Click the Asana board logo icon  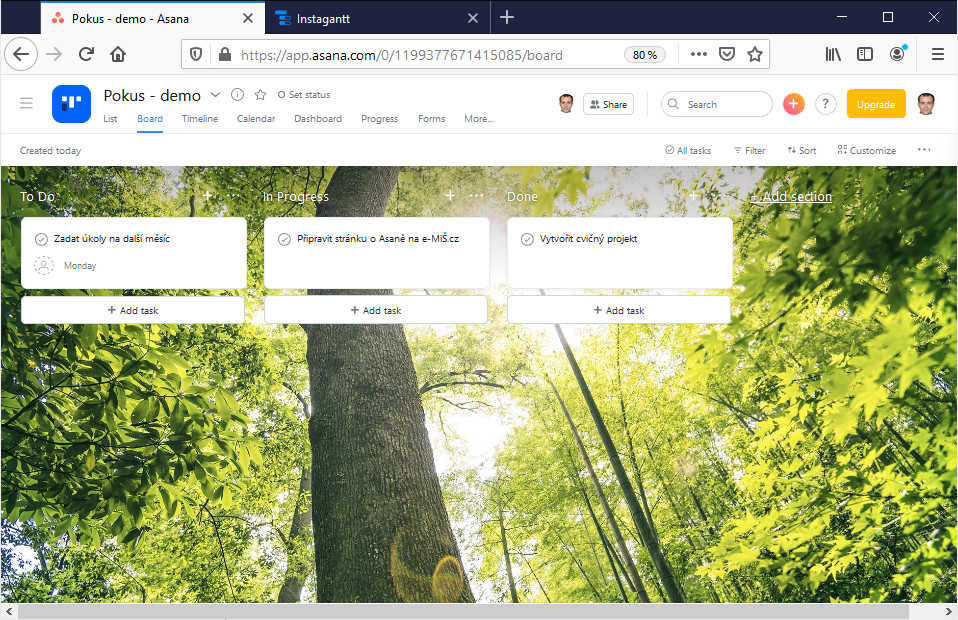point(71,104)
